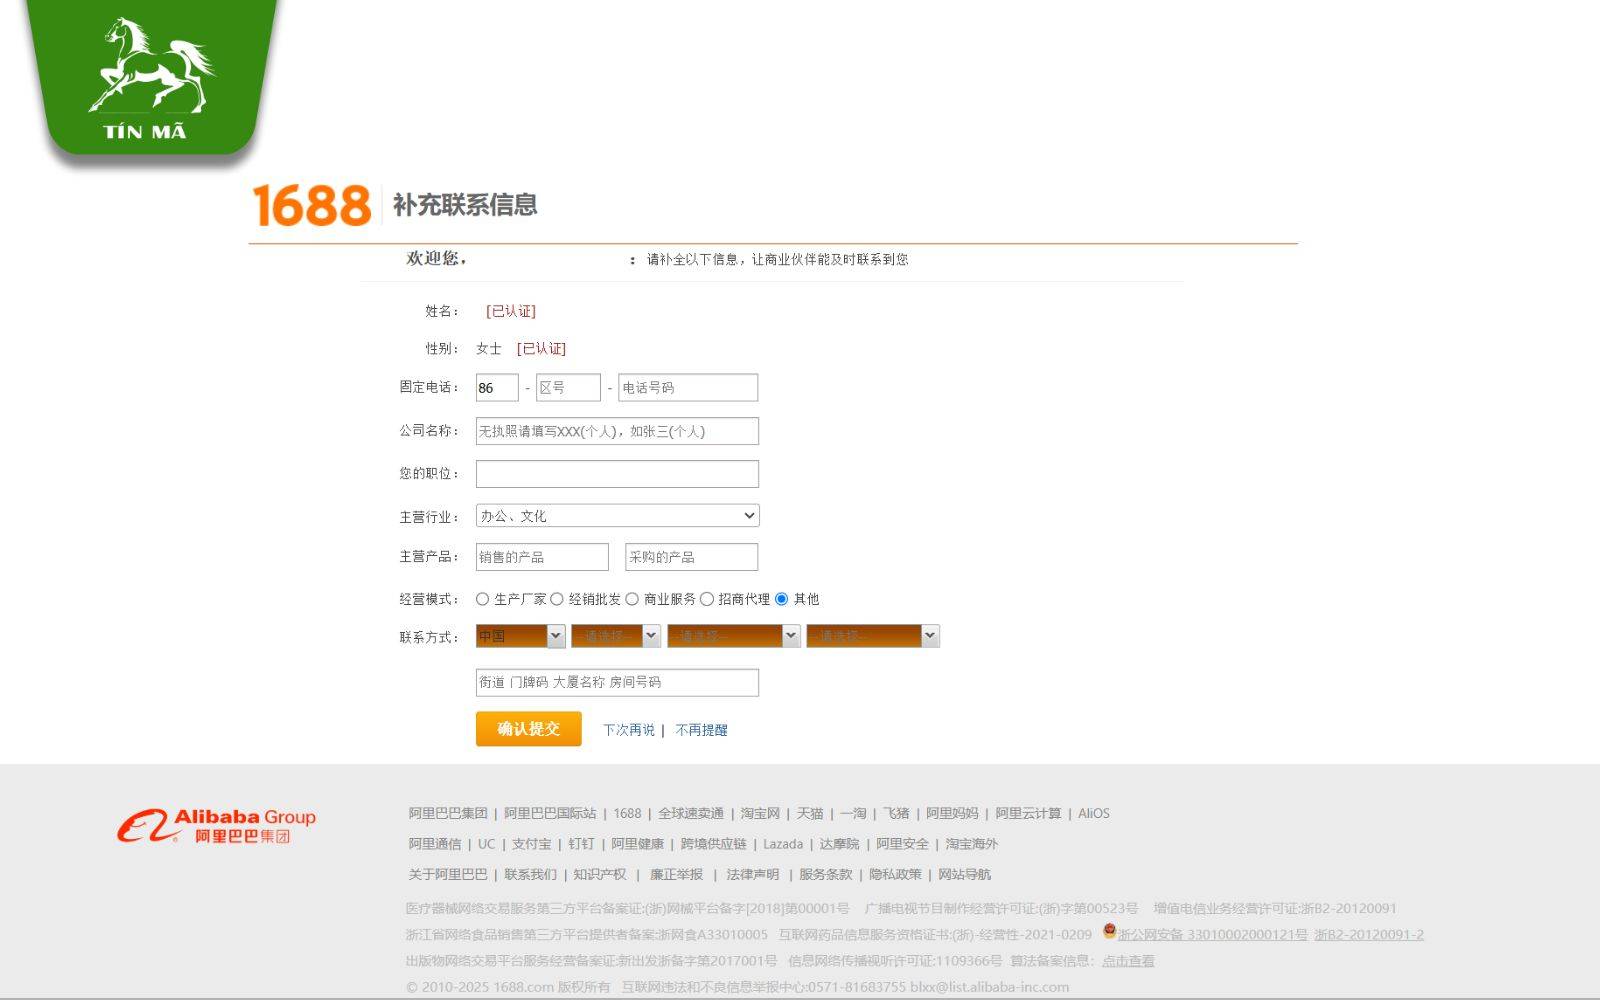Click the 隐私政策 footer link
The image size is (1600, 1000).
pos(895,874)
